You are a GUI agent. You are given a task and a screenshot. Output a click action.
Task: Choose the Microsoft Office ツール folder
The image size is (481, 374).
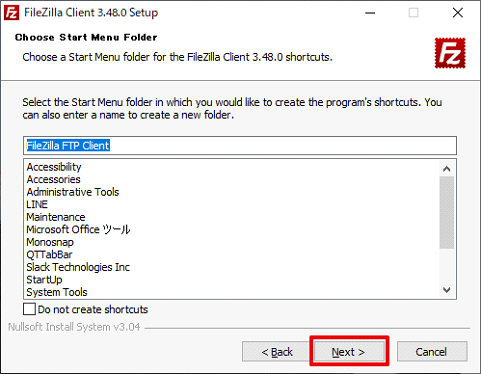(78, 230)
